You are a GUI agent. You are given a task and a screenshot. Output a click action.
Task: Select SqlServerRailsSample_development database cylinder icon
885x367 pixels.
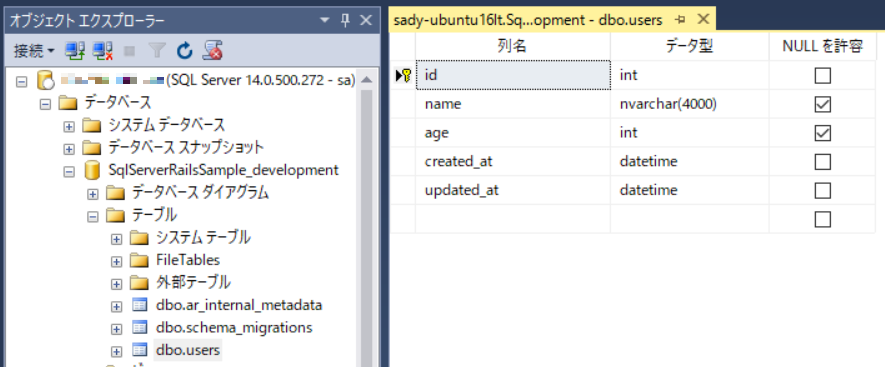[91, 171]
